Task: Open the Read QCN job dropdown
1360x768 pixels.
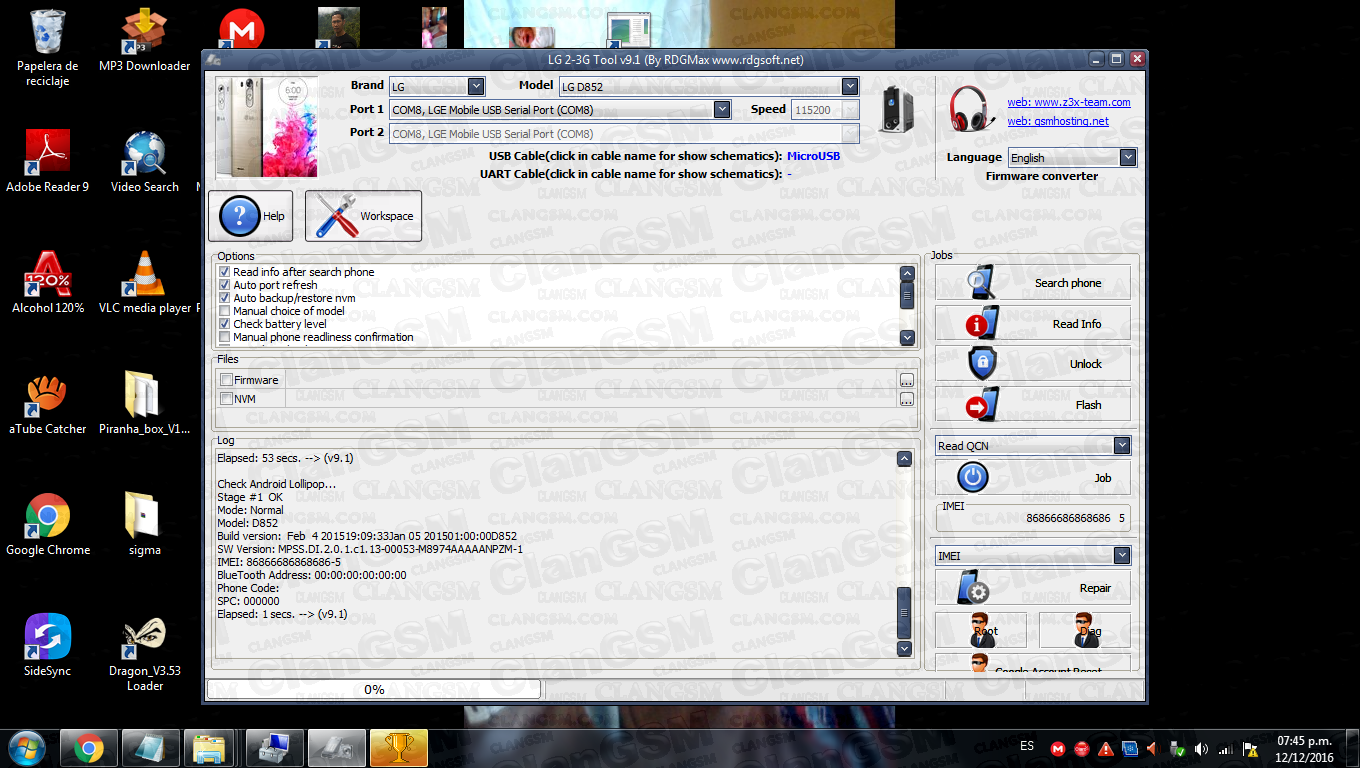Action: point(1032,446)
